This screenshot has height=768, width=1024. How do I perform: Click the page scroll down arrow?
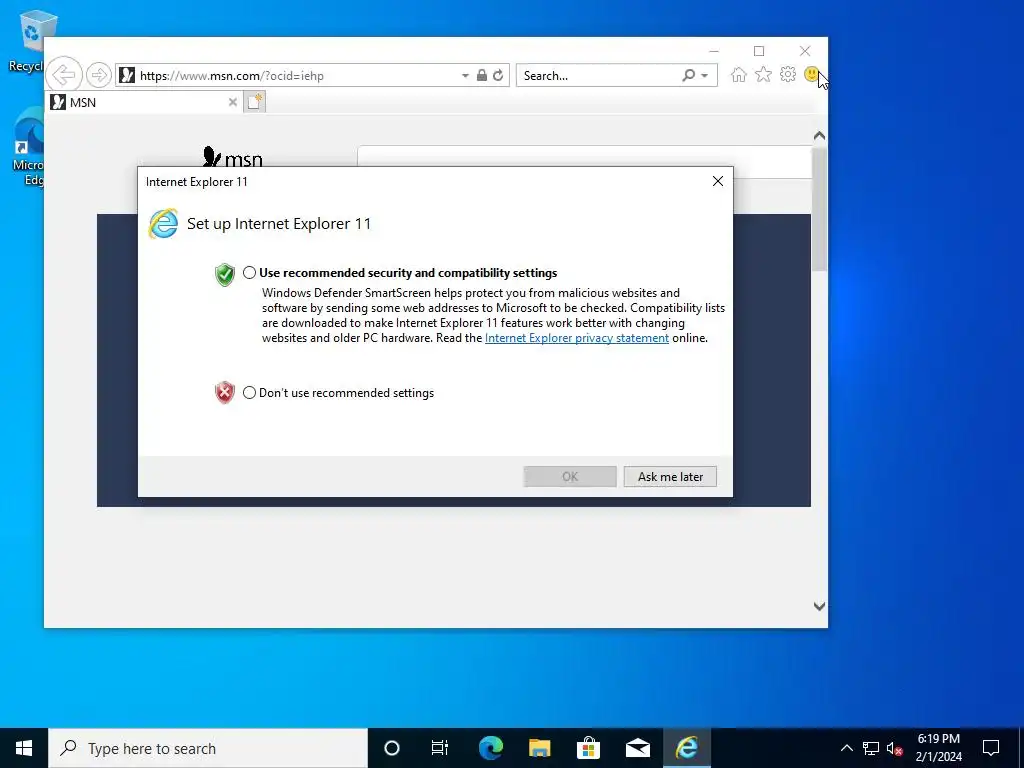(x=819, y=607)
